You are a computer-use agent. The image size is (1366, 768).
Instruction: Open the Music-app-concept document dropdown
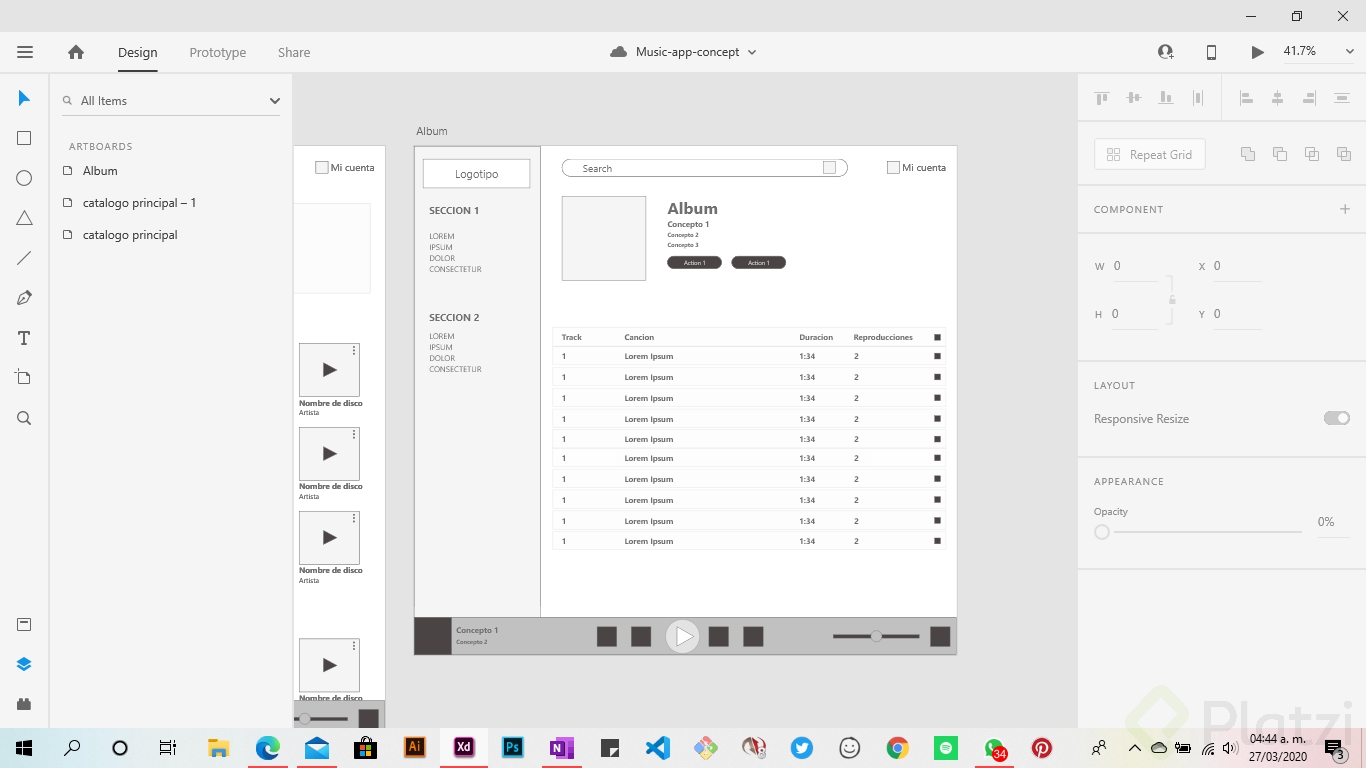tap(752, 52)
